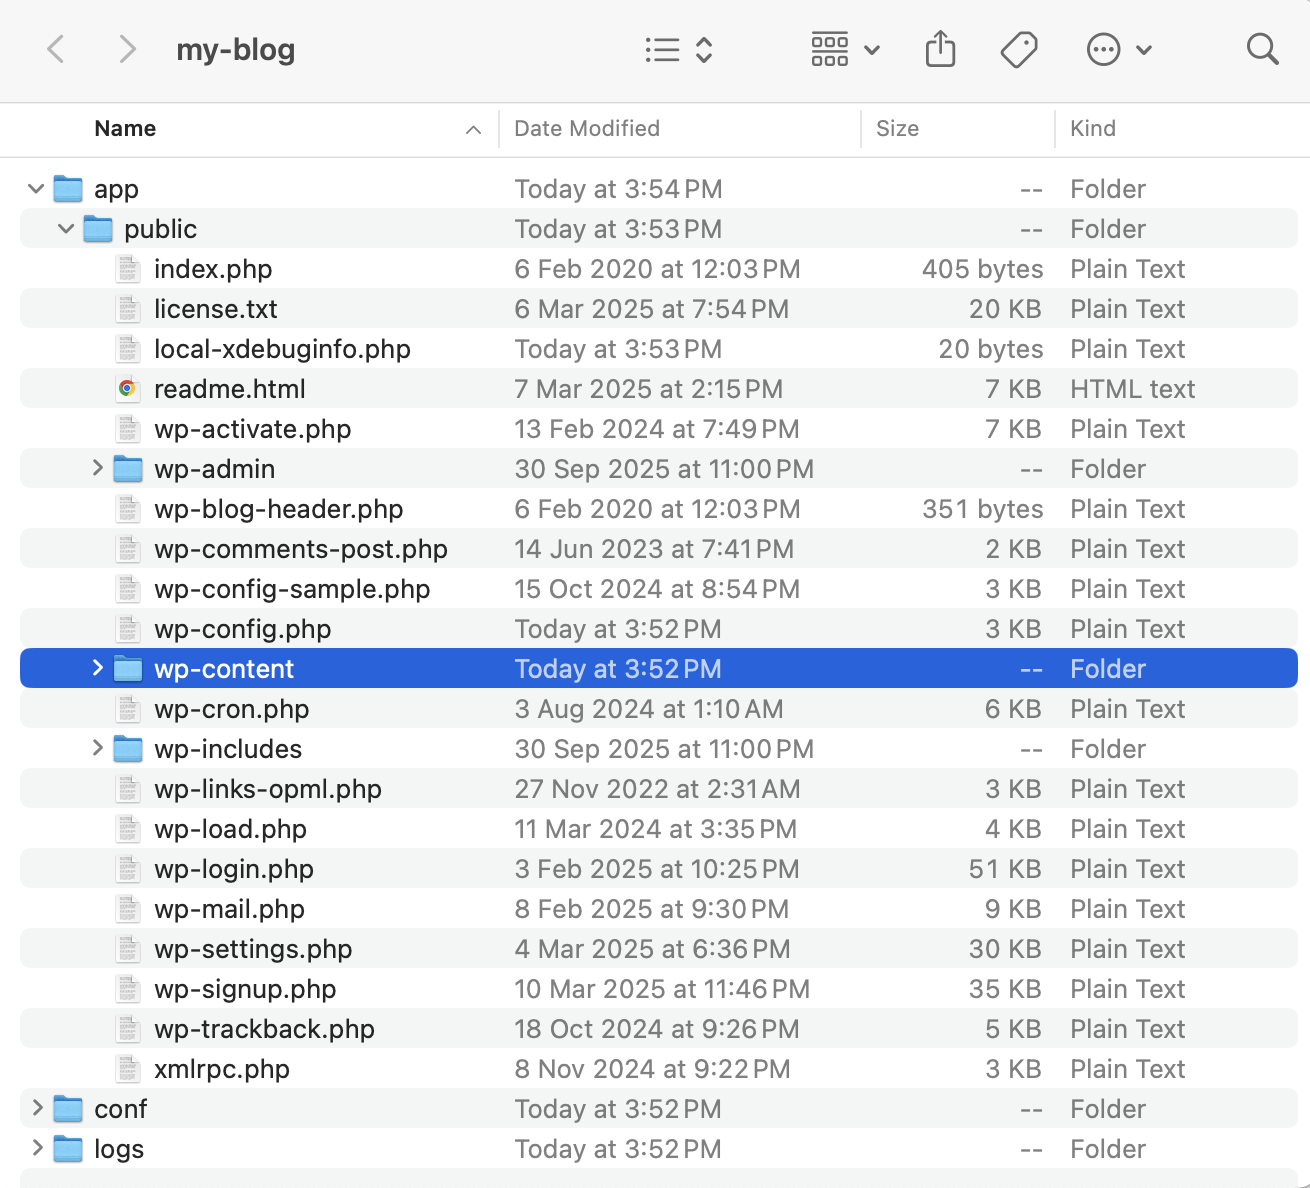The width and height of the screenshot is (1310, 1188).
Task: Select the wp-config-sample.php file name
Action: pos(292,589)
